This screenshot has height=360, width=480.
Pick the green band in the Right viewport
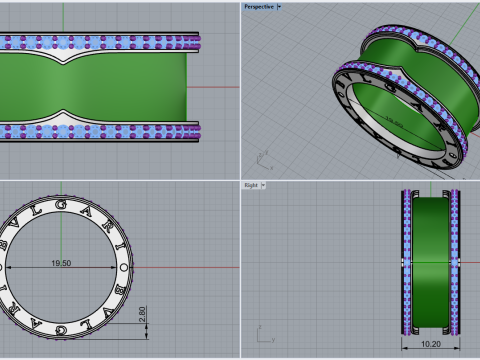[431, 263]
